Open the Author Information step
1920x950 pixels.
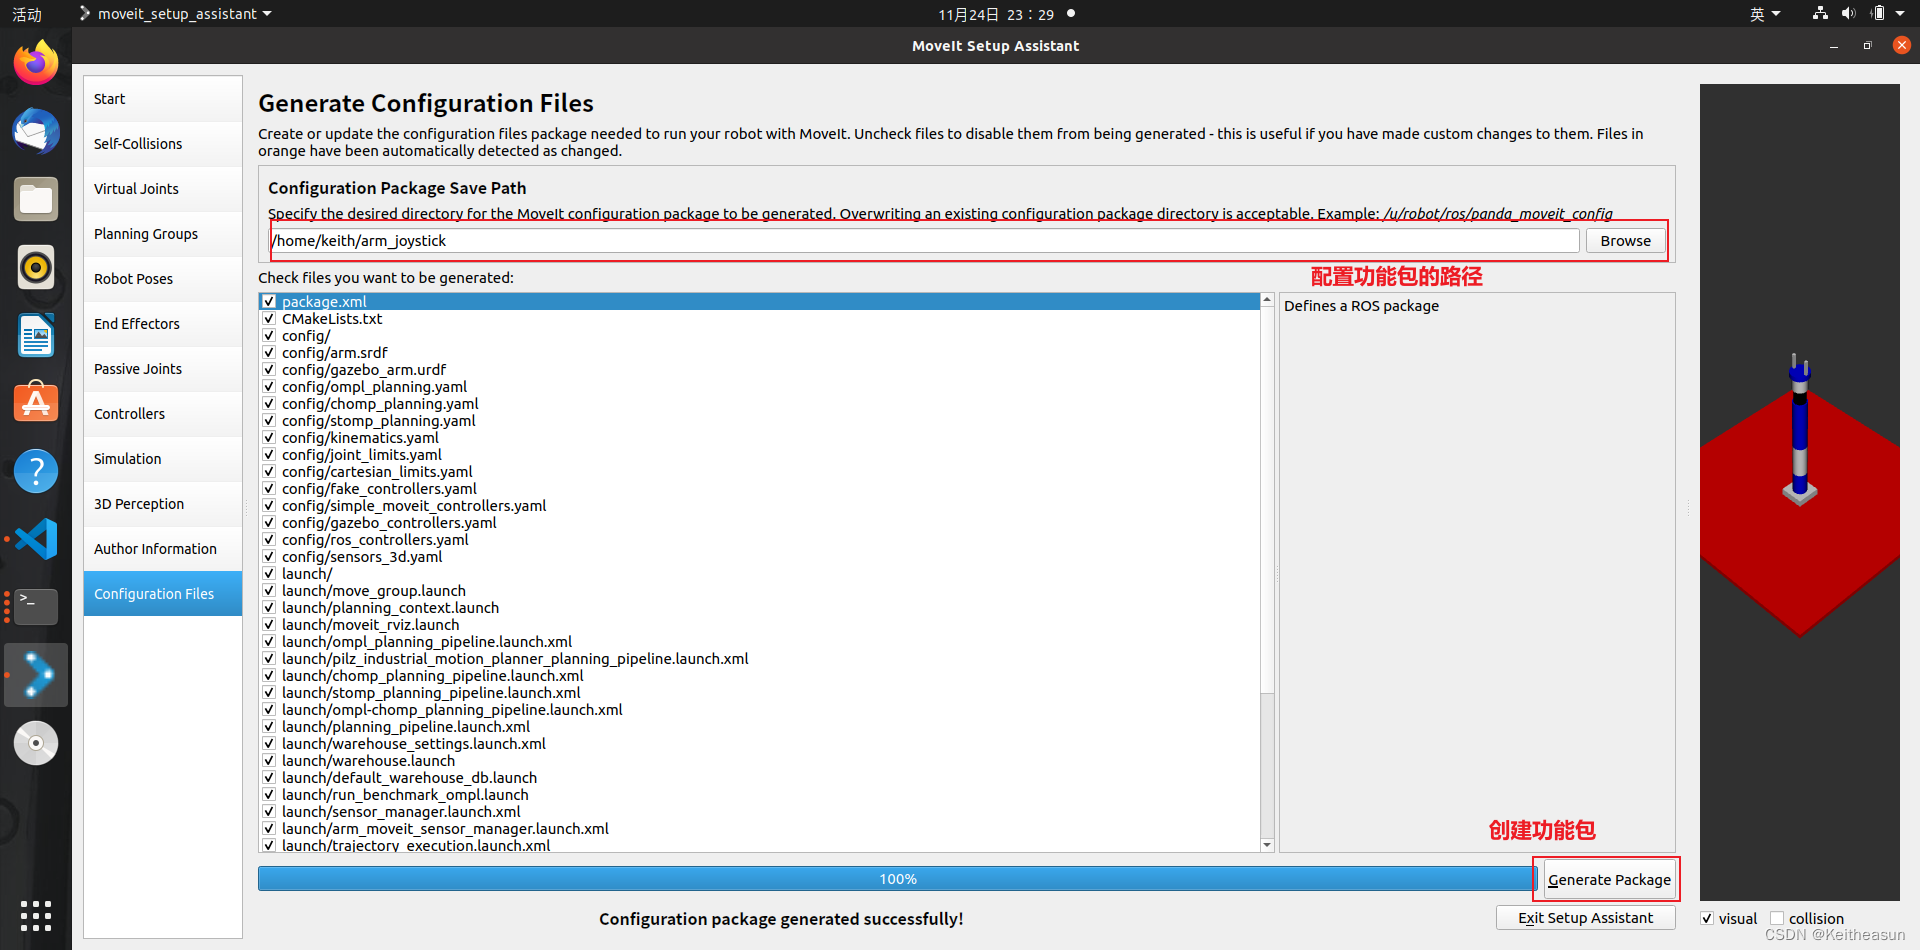click(x=163, y=549)
